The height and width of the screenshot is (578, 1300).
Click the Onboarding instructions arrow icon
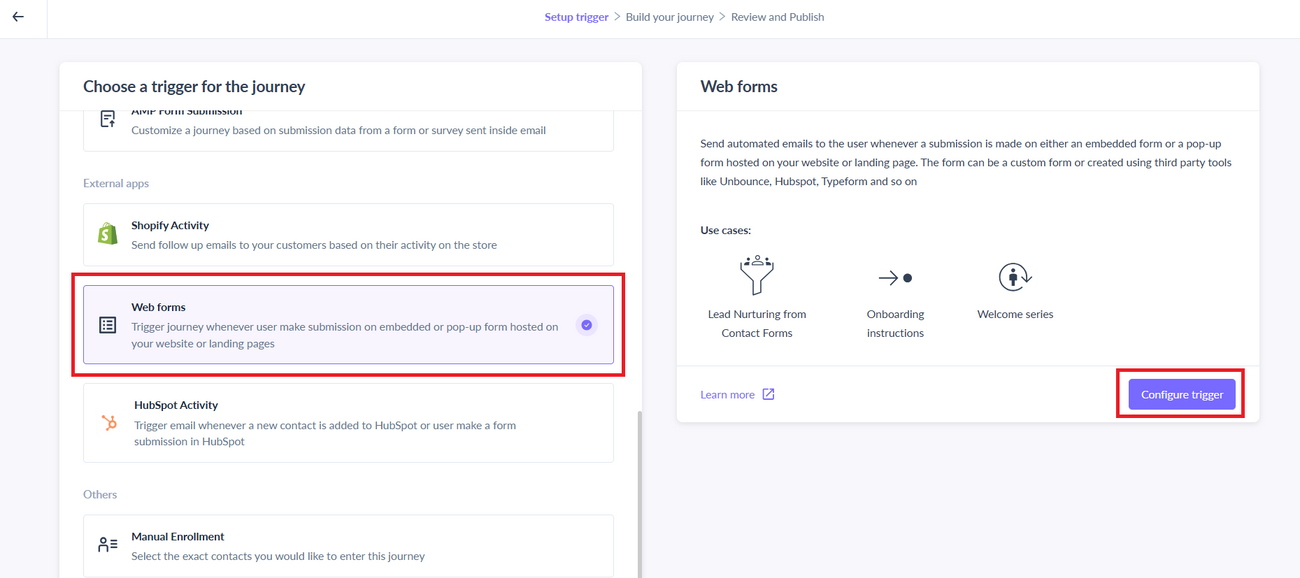click(x=895, y=278)
